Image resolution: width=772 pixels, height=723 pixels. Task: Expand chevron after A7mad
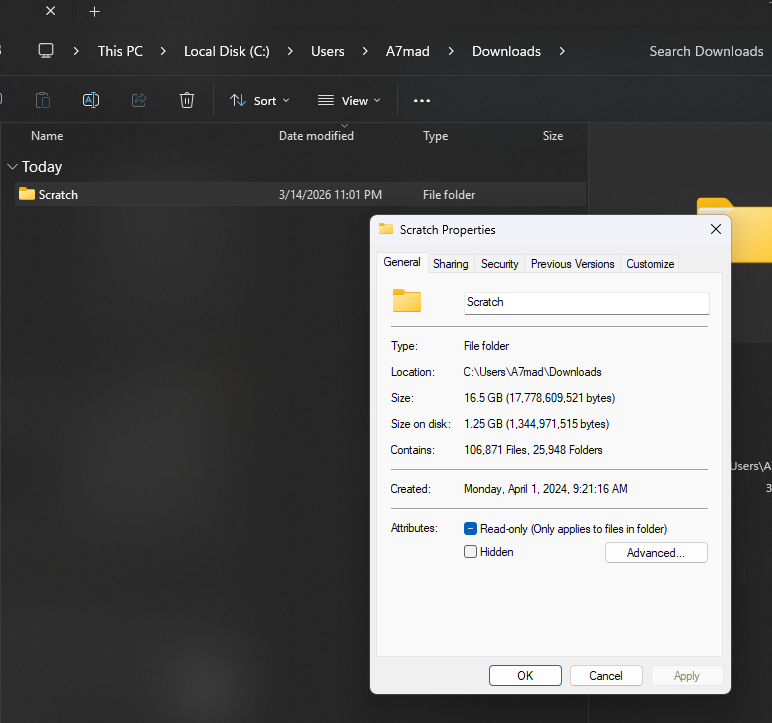450,51
